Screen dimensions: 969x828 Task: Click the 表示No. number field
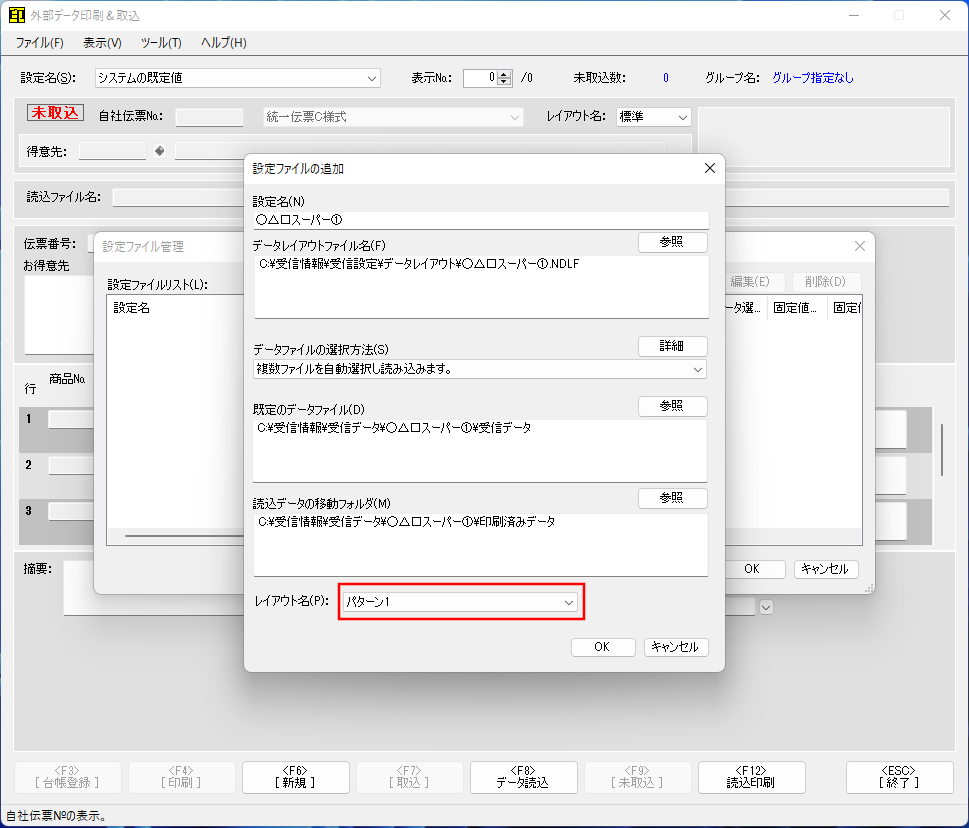[480, 78]
